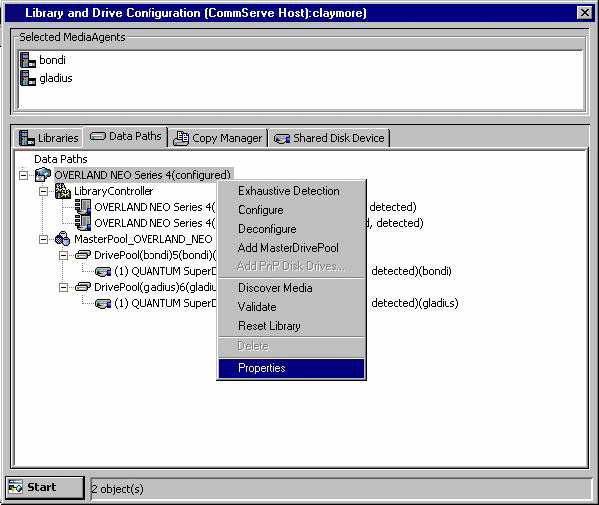Viewport: 599px width, 505px height.
Task: Choose Discover Media from context menu
Action: coord(291,288)
